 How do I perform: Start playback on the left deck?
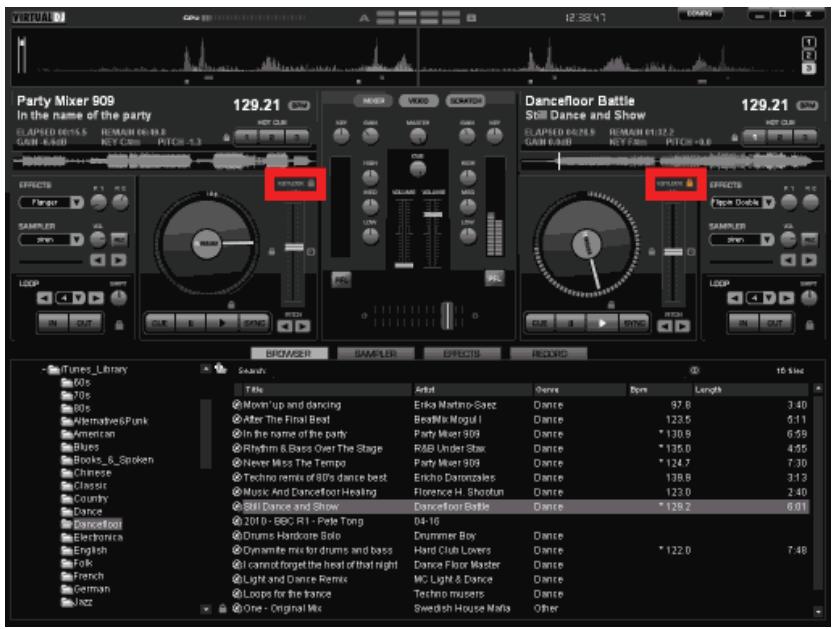222,323
